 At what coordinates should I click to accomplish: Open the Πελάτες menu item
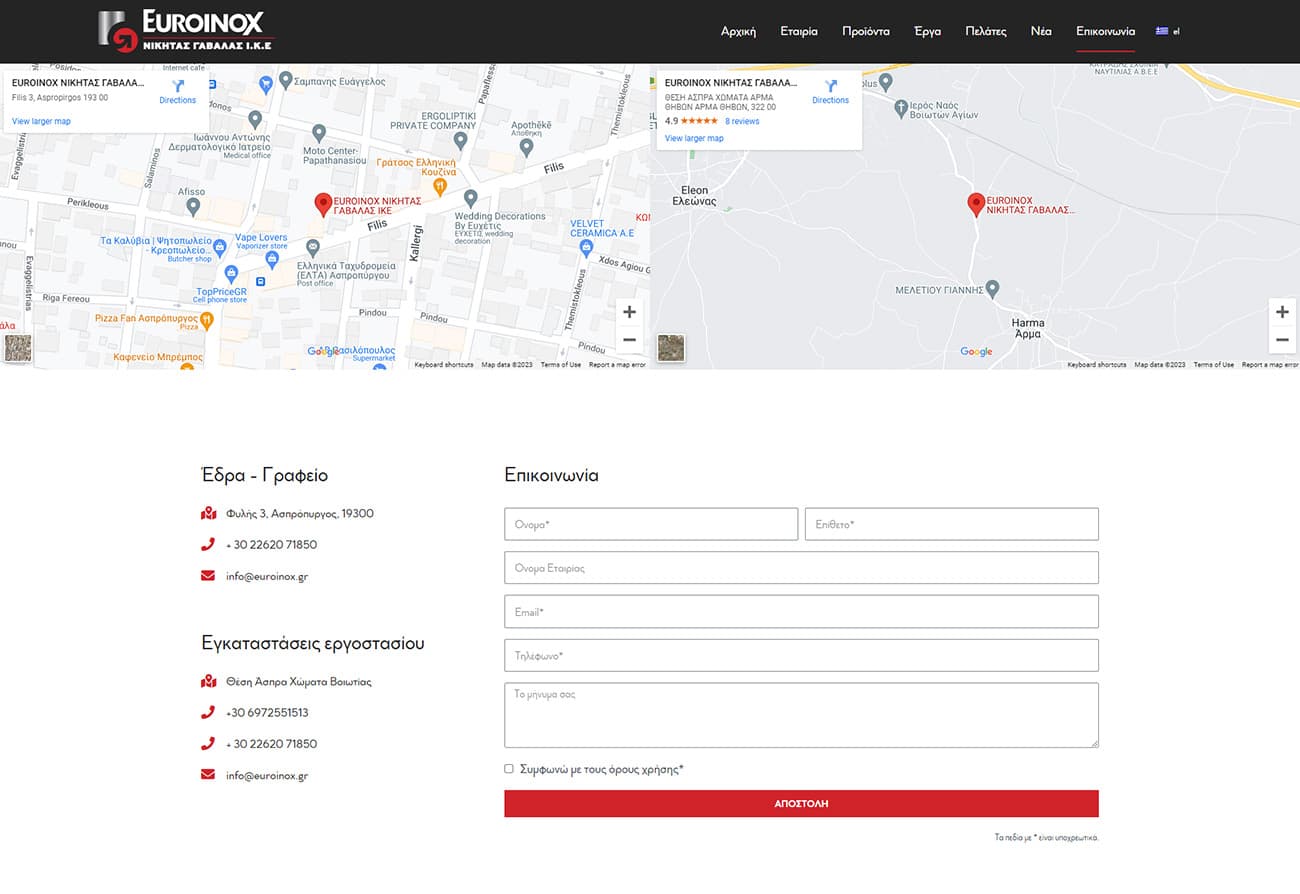pyautogui.click(x=986, y=31)
